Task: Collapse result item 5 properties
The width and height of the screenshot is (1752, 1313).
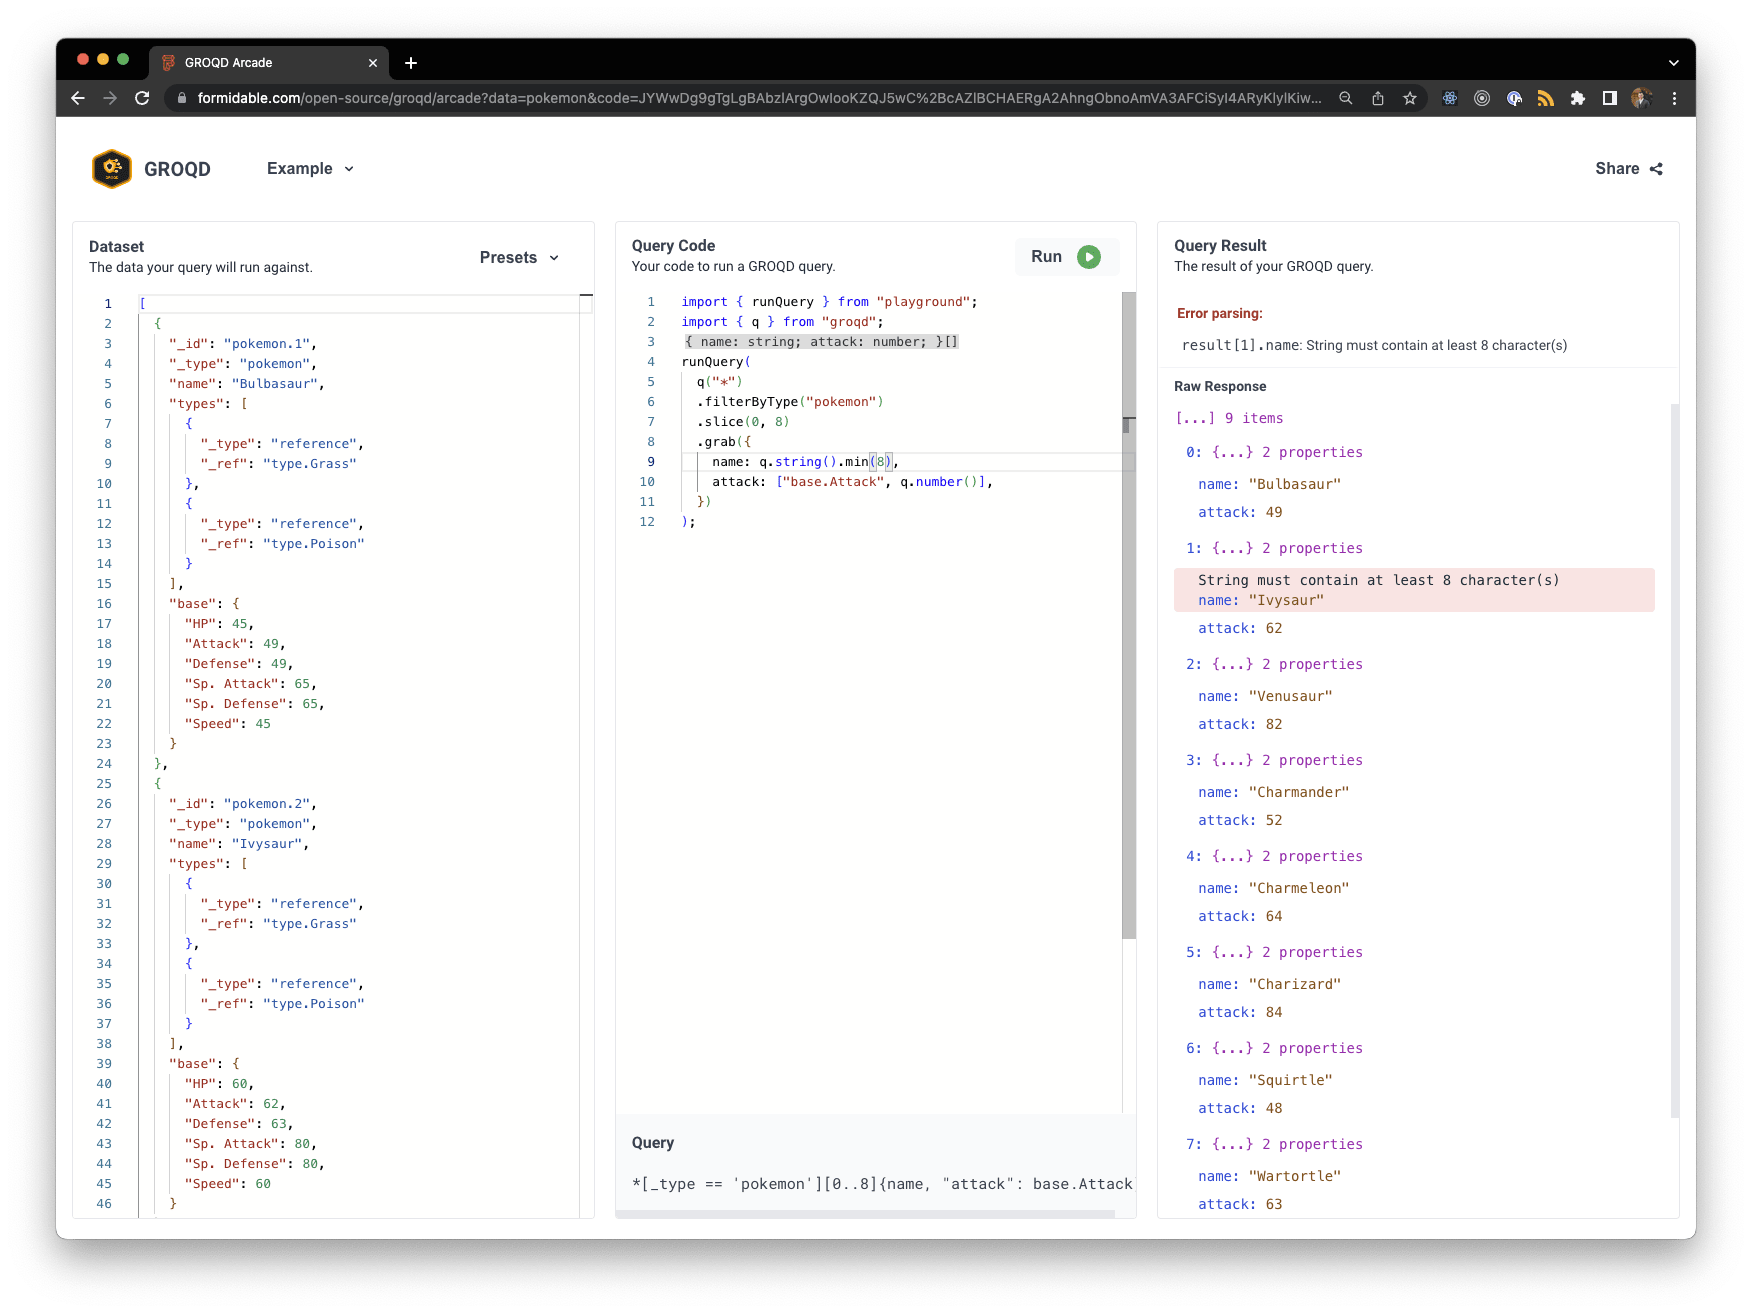Action: 1274,953
